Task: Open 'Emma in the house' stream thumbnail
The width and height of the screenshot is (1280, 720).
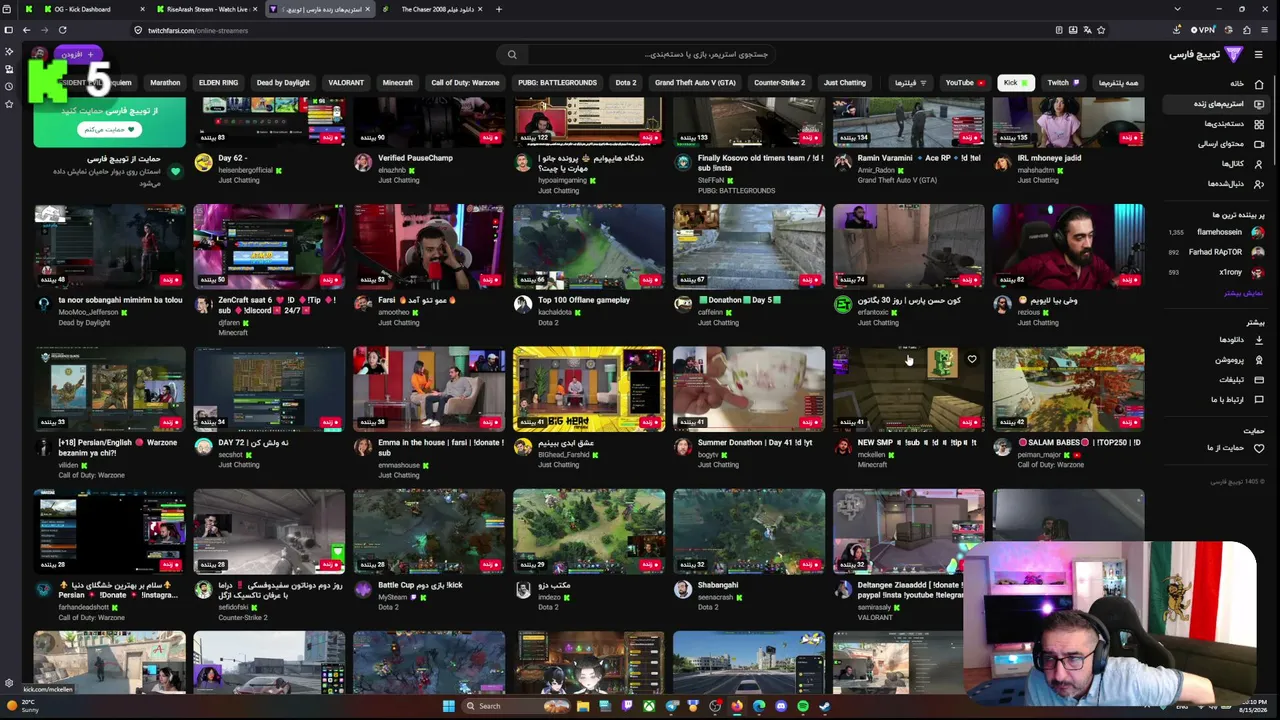Action: point(429,389)
